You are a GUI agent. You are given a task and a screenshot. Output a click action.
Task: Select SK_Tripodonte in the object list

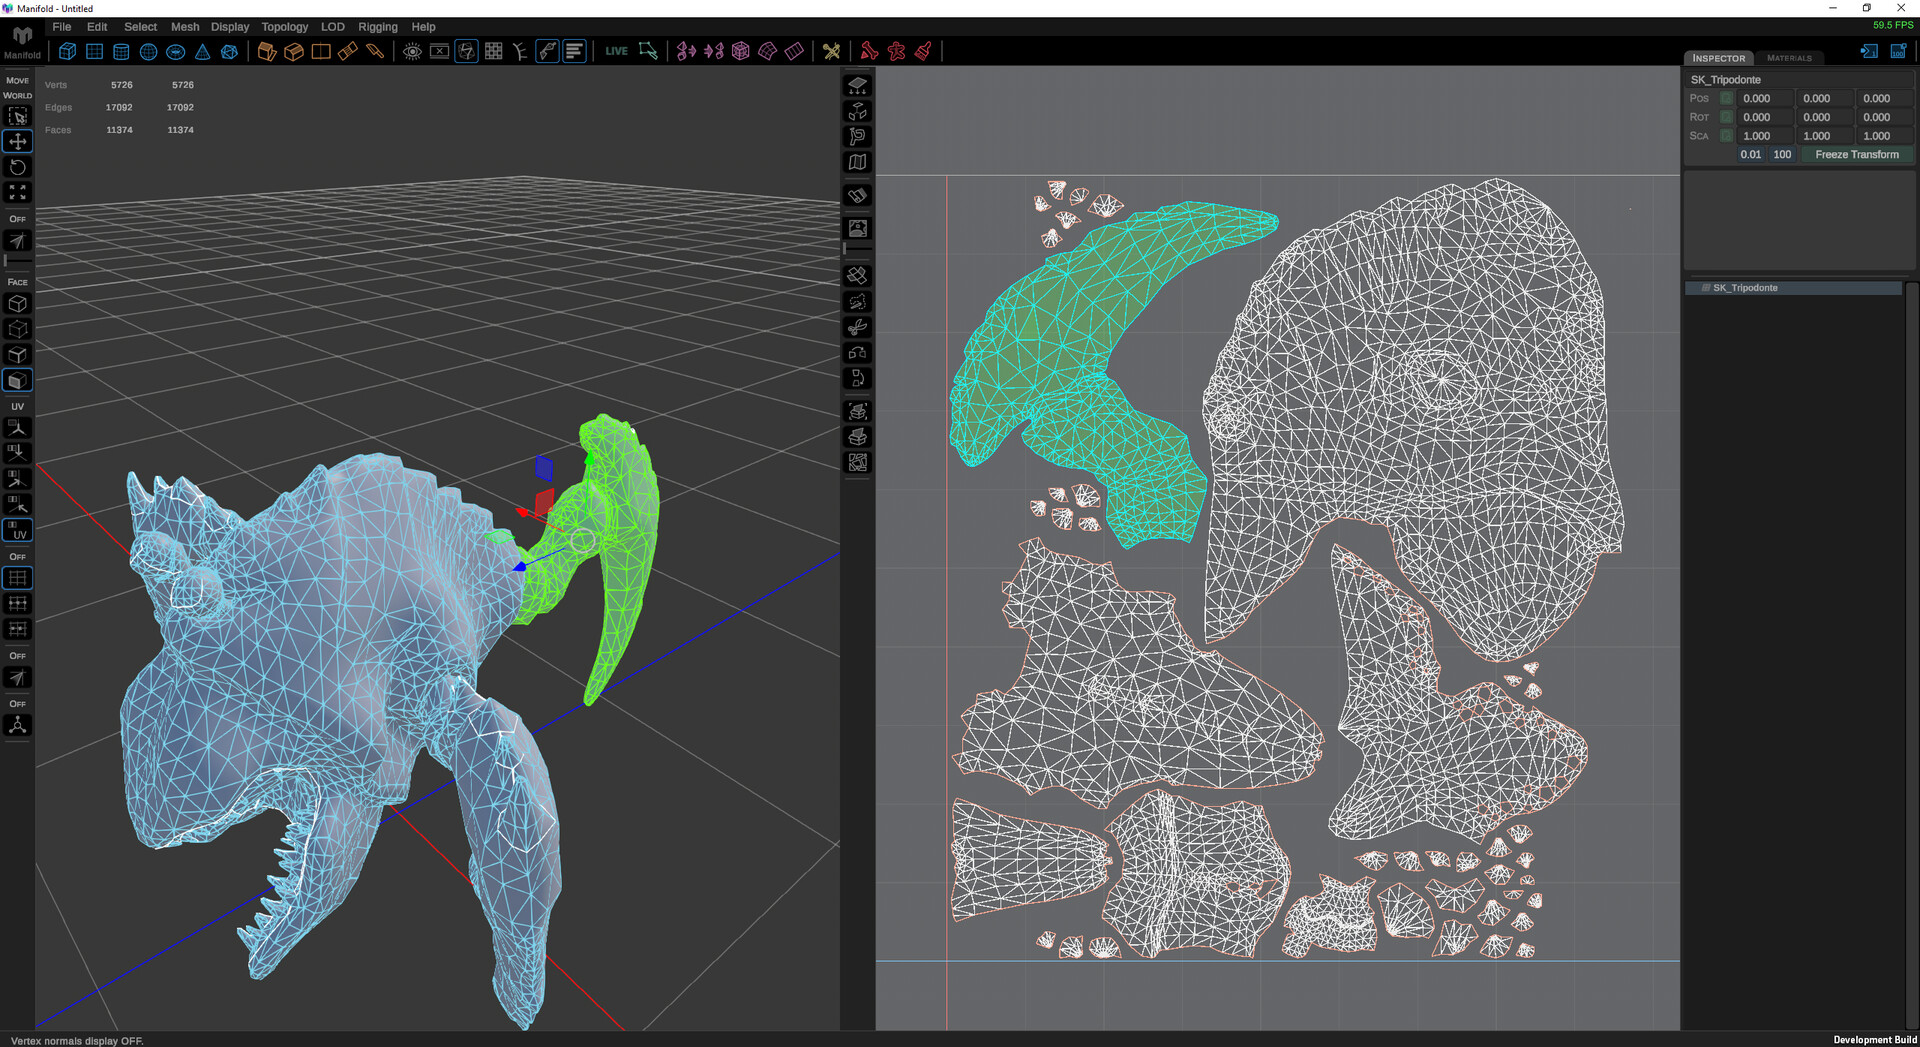tap(1745, 287)
